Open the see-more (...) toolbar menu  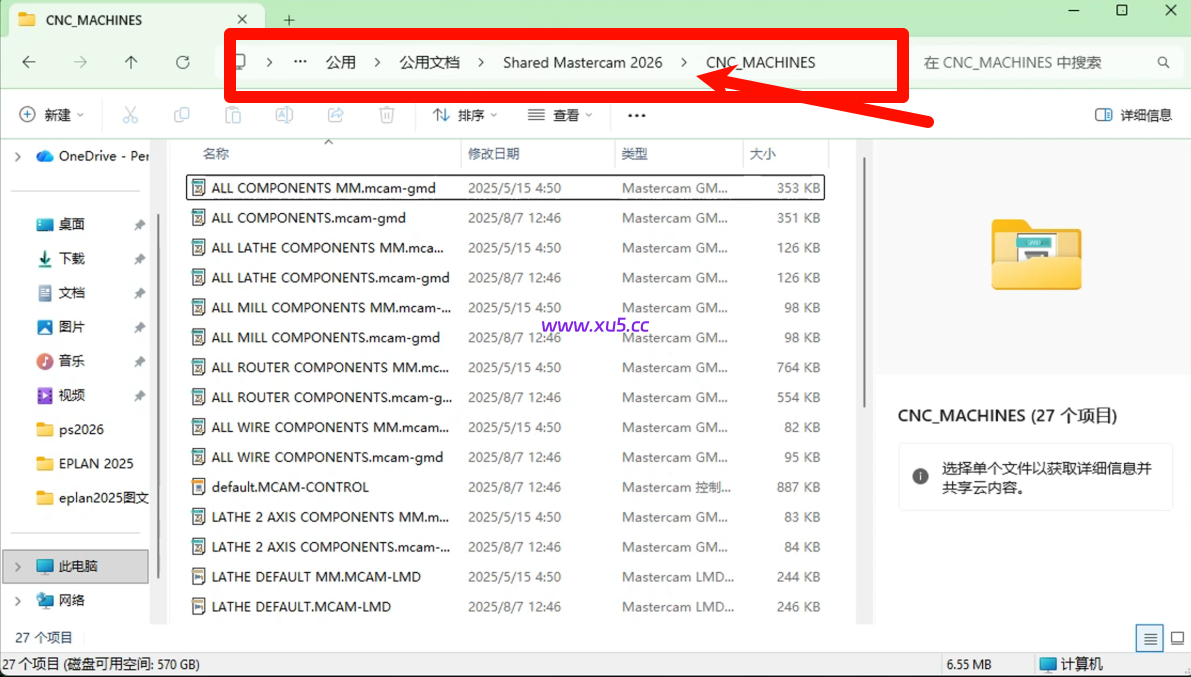637,115
